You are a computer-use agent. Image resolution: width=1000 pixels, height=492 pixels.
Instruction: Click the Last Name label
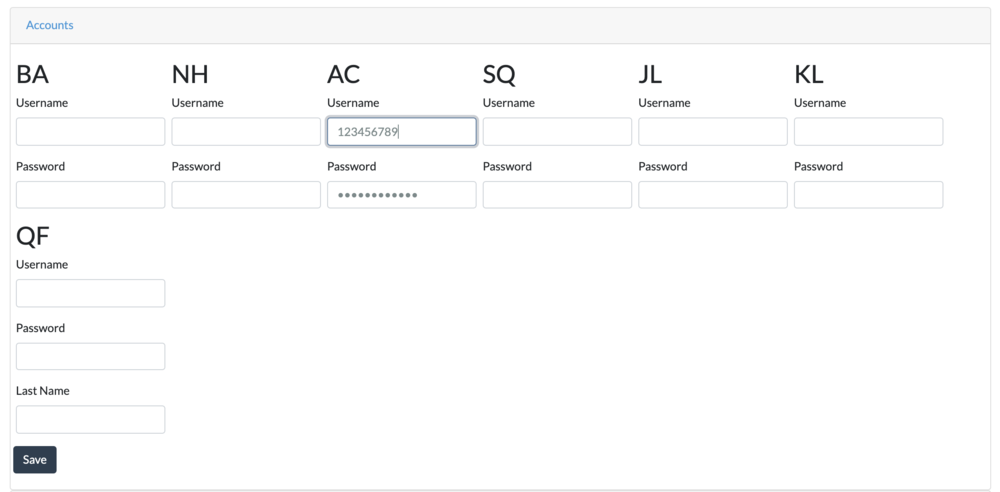pyautogui.click(x=43, y=391)
